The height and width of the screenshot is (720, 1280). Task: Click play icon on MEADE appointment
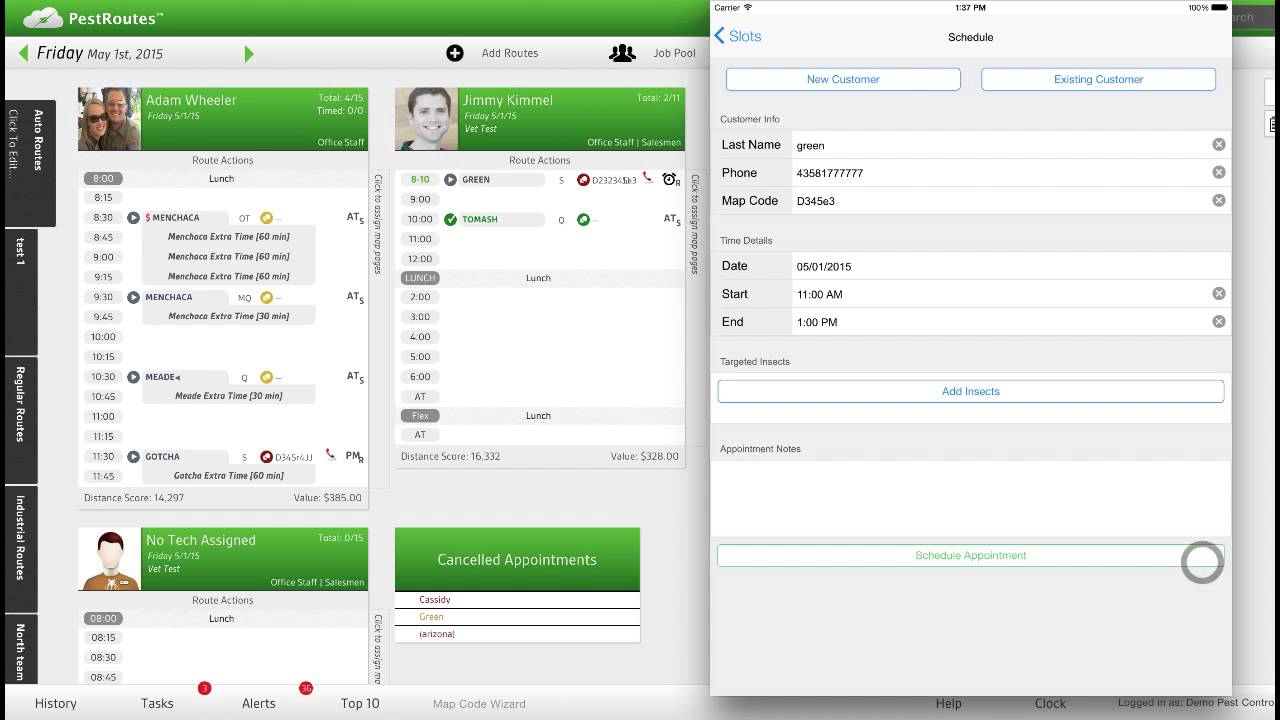pos(133,377)
